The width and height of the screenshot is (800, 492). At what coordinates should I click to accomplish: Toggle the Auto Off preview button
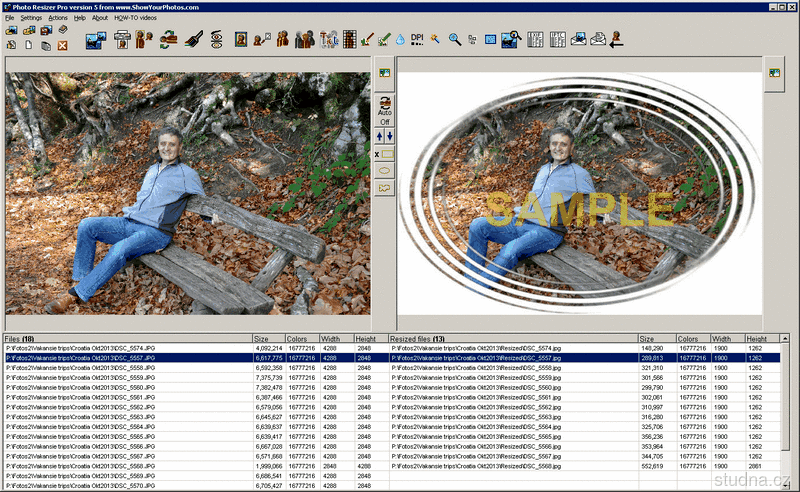coord(384,111)
